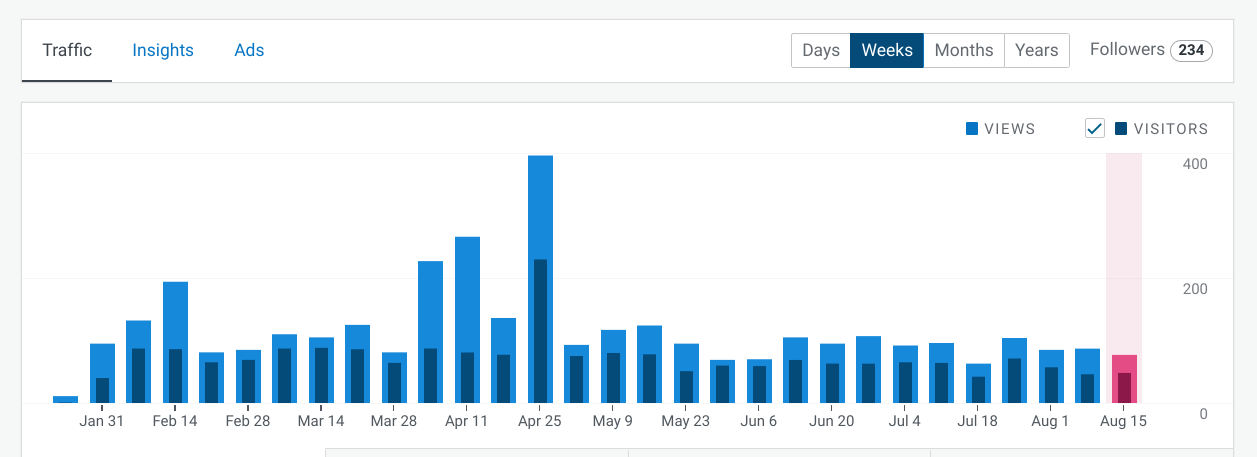The image size is (1257, 457).
Task: Click the Jun 20 week bar
Action: point(832,373)
